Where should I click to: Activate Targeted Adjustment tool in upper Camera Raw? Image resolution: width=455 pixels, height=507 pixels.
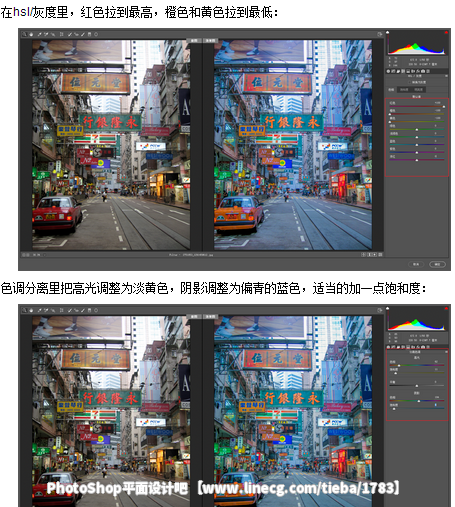tap(53, 34)
